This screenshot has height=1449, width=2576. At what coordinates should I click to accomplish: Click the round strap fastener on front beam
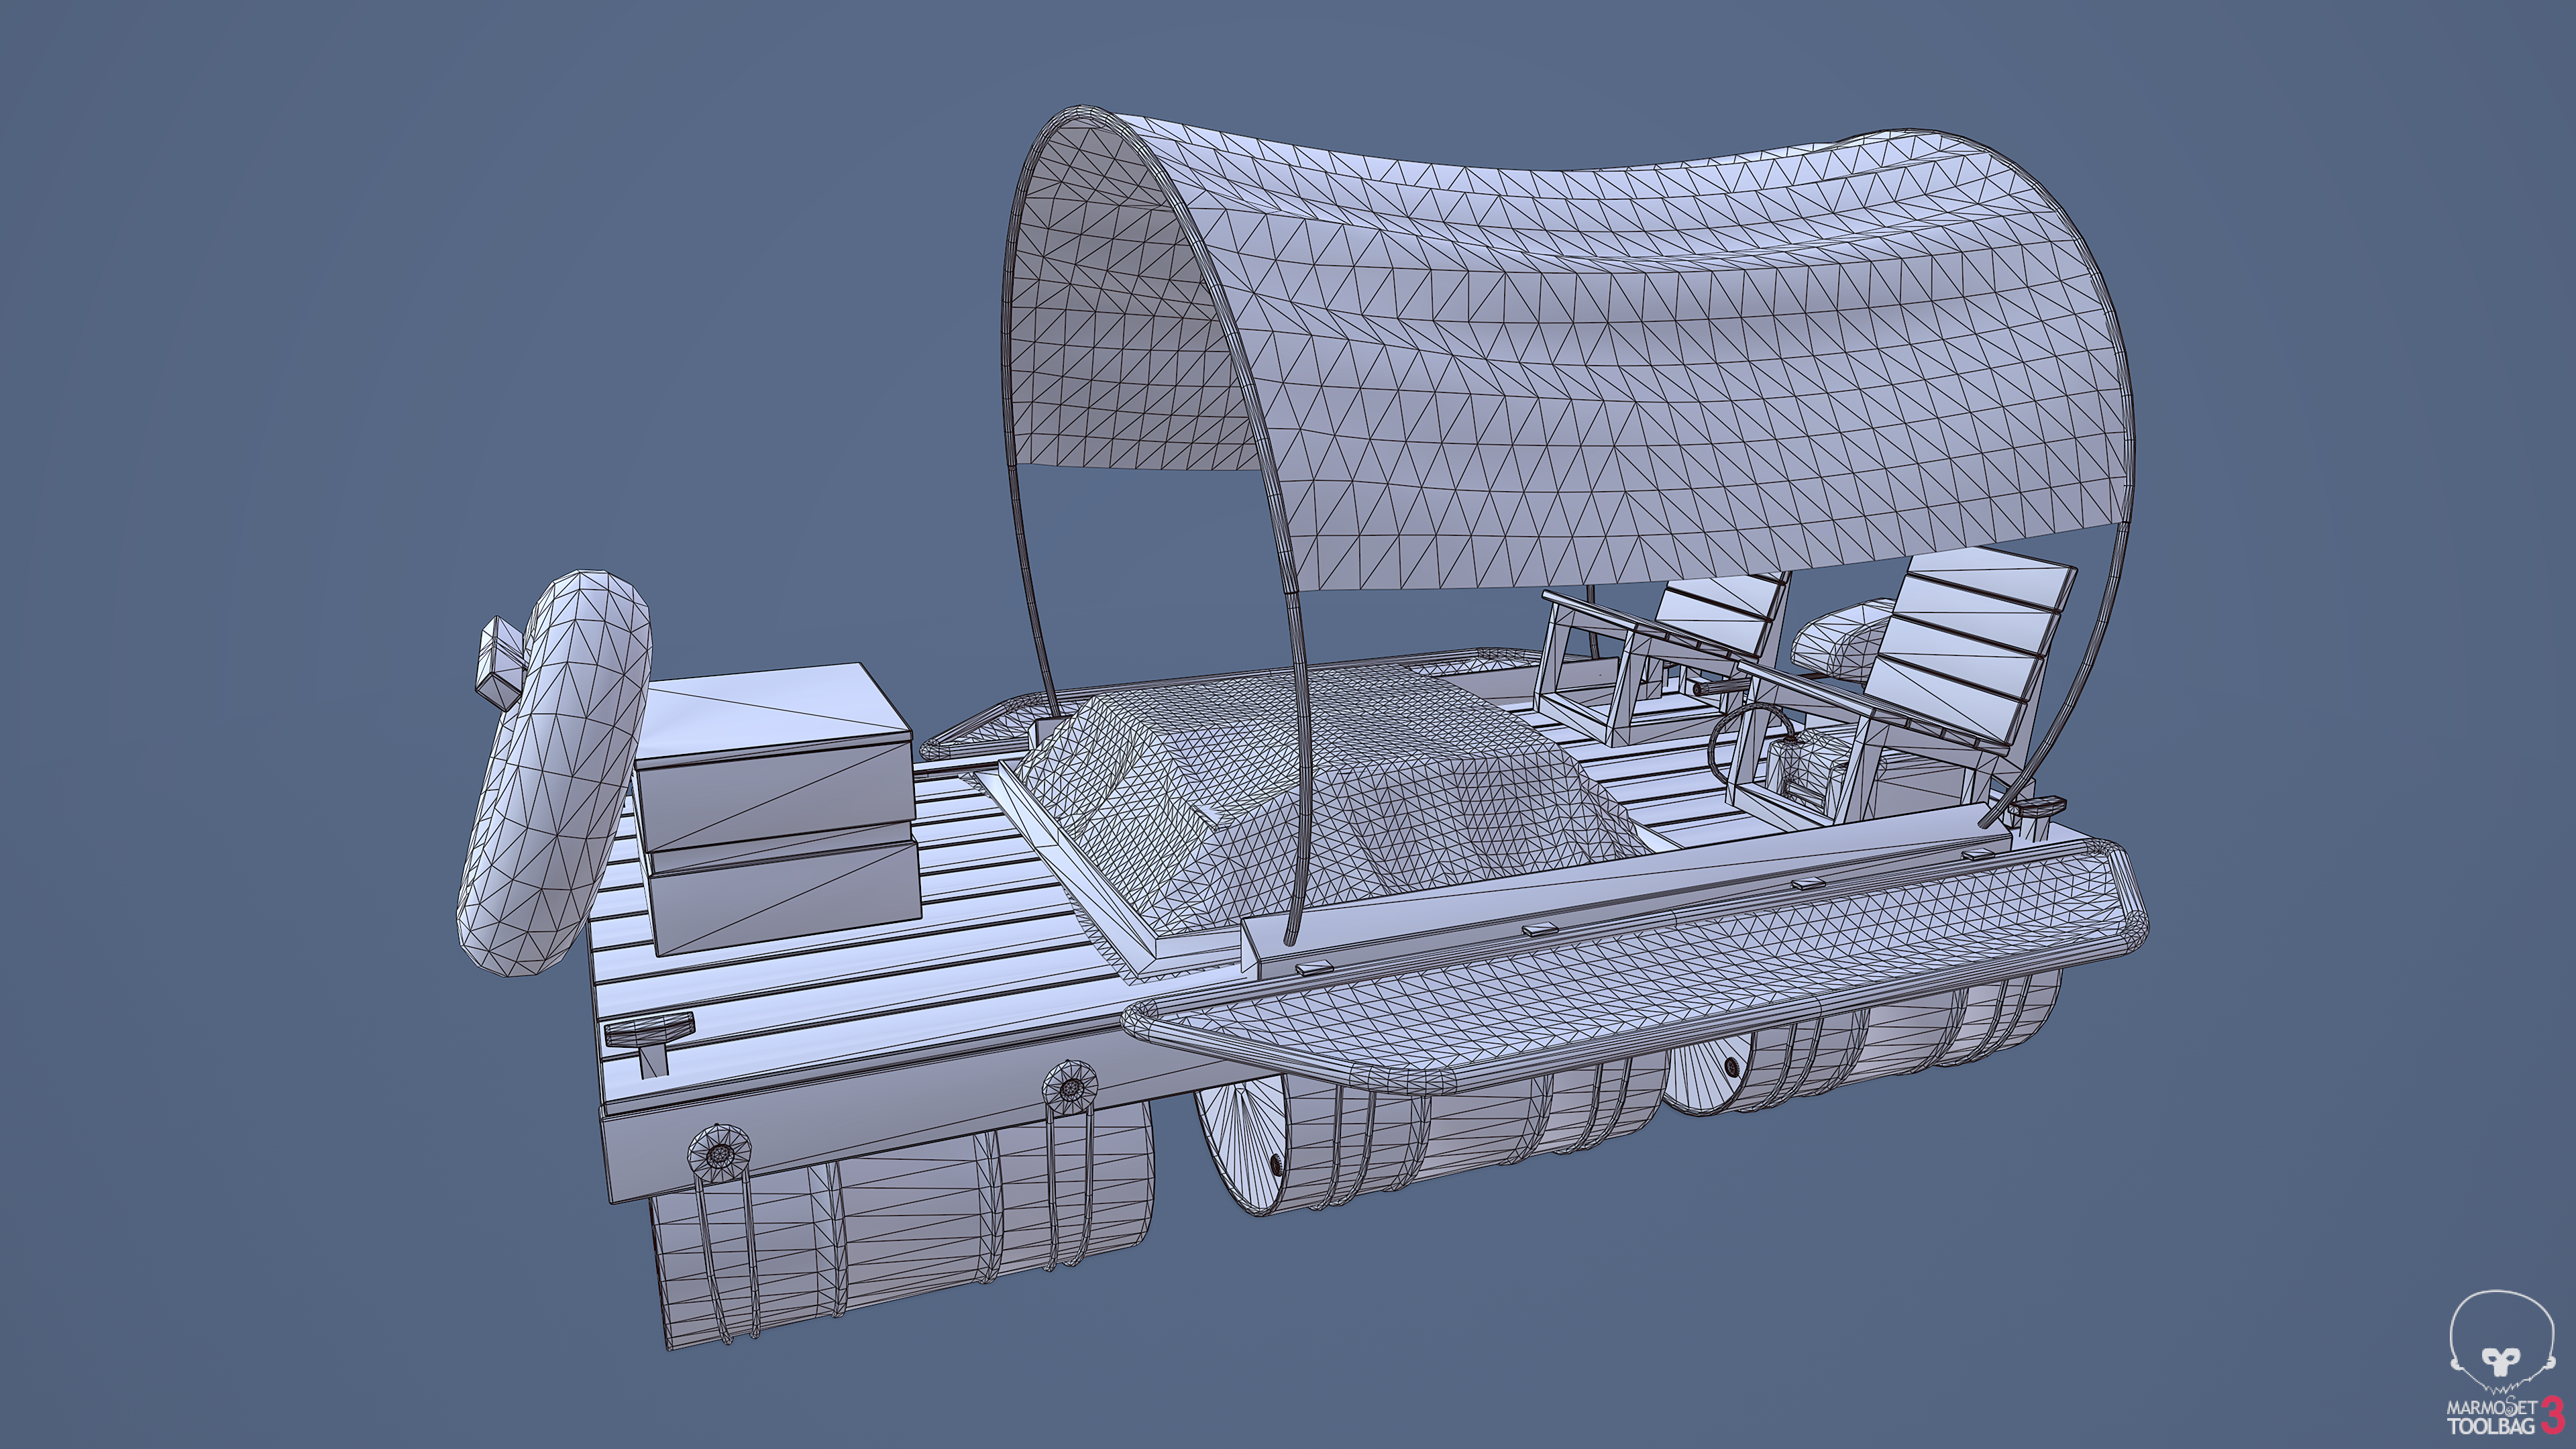coord(720,1155)
